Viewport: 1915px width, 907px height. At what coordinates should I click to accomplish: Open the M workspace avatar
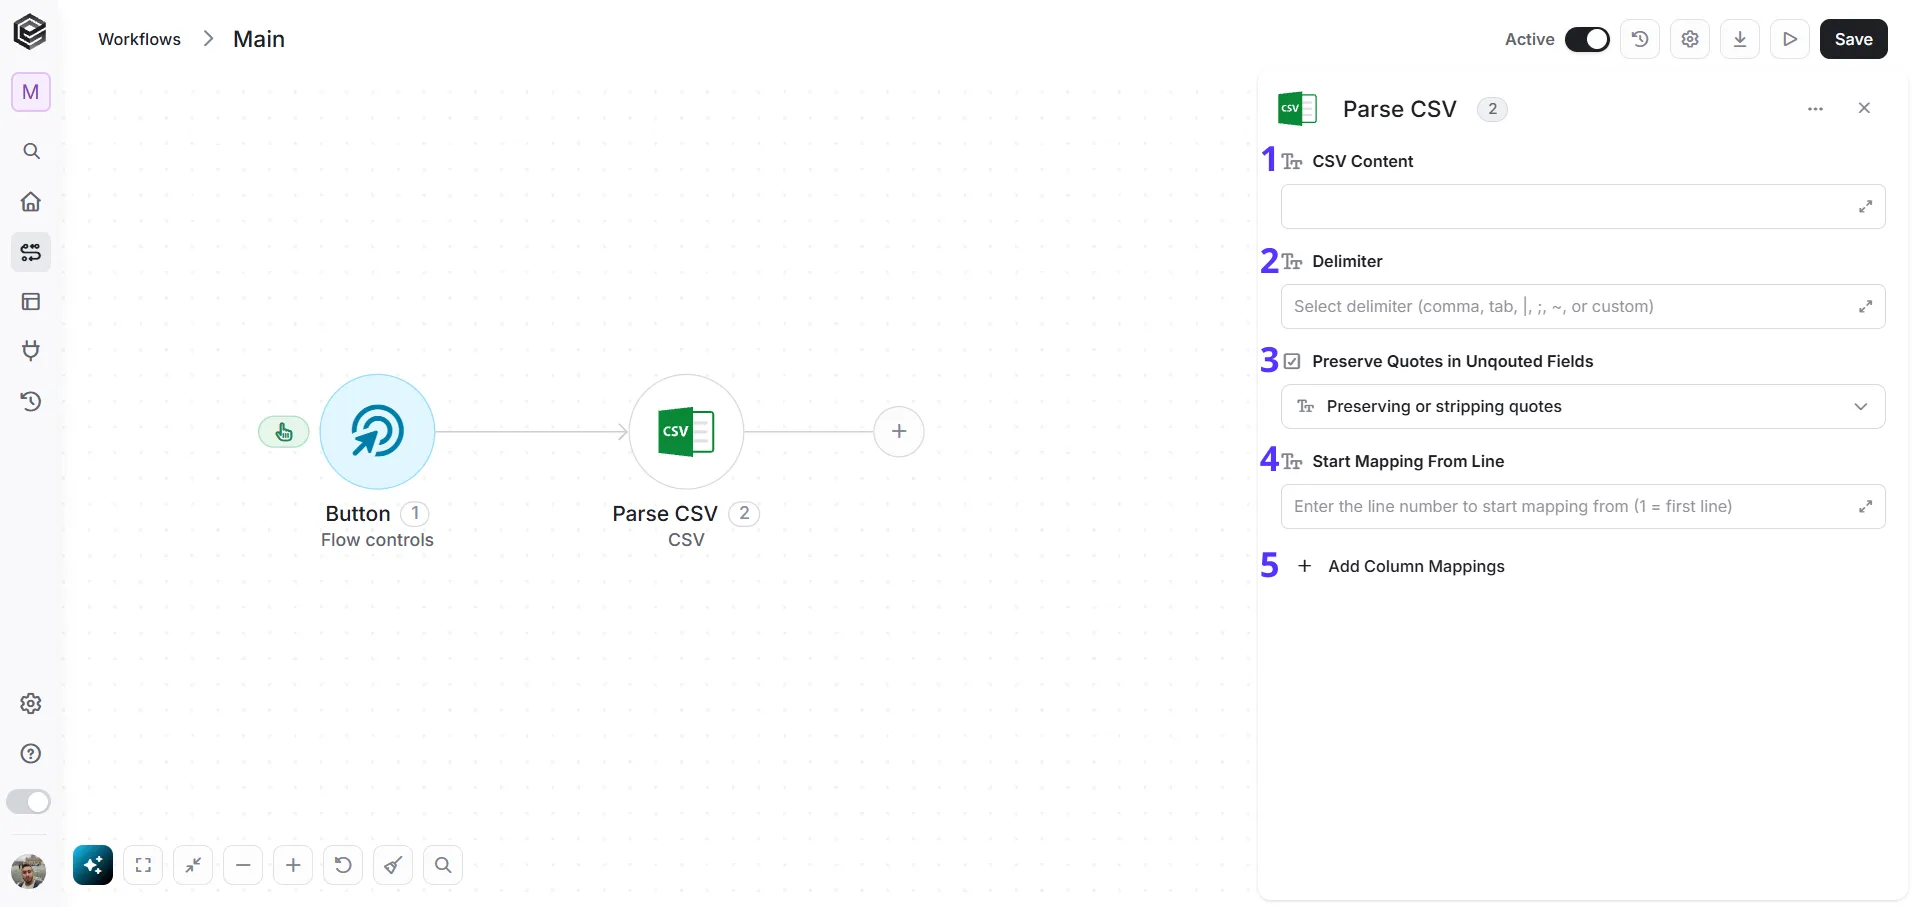[x=31, y=92]
